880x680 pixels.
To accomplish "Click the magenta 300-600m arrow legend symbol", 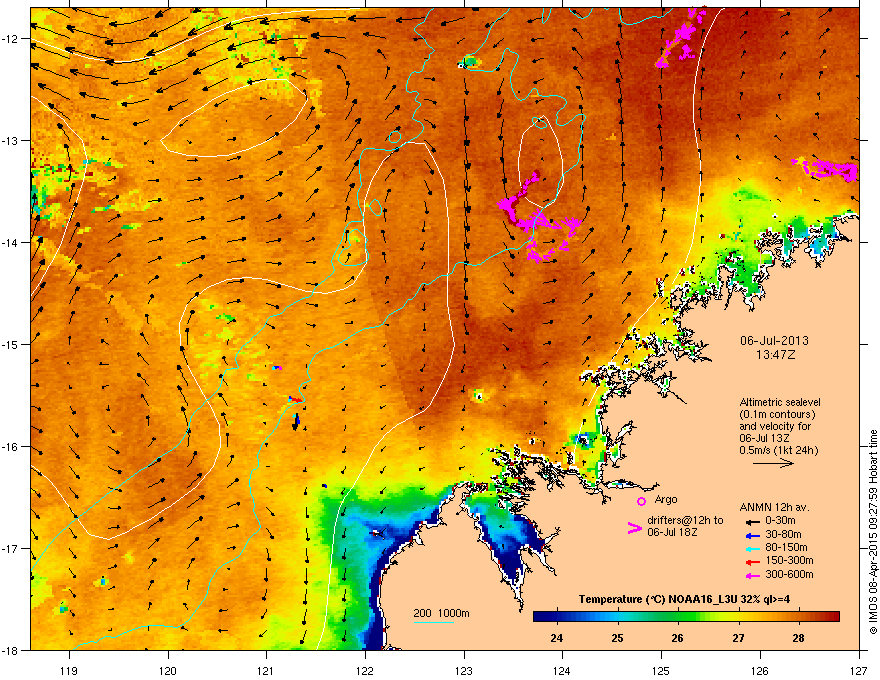I will (751, 575).
